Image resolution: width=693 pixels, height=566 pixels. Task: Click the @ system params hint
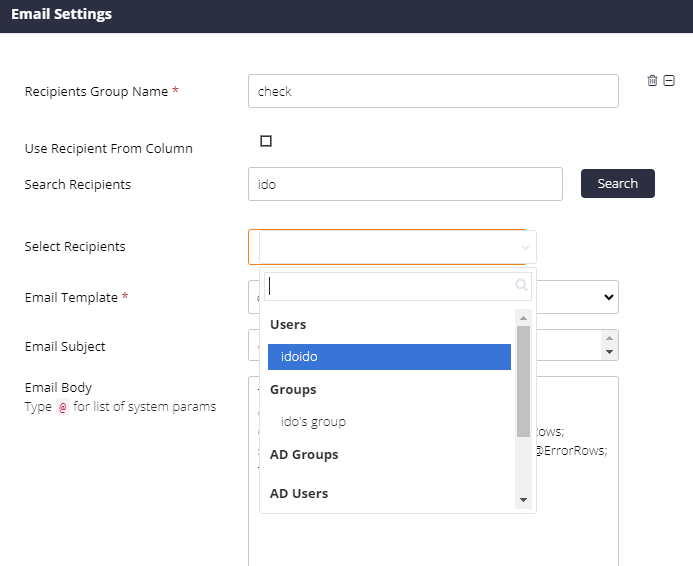(63, 407)
